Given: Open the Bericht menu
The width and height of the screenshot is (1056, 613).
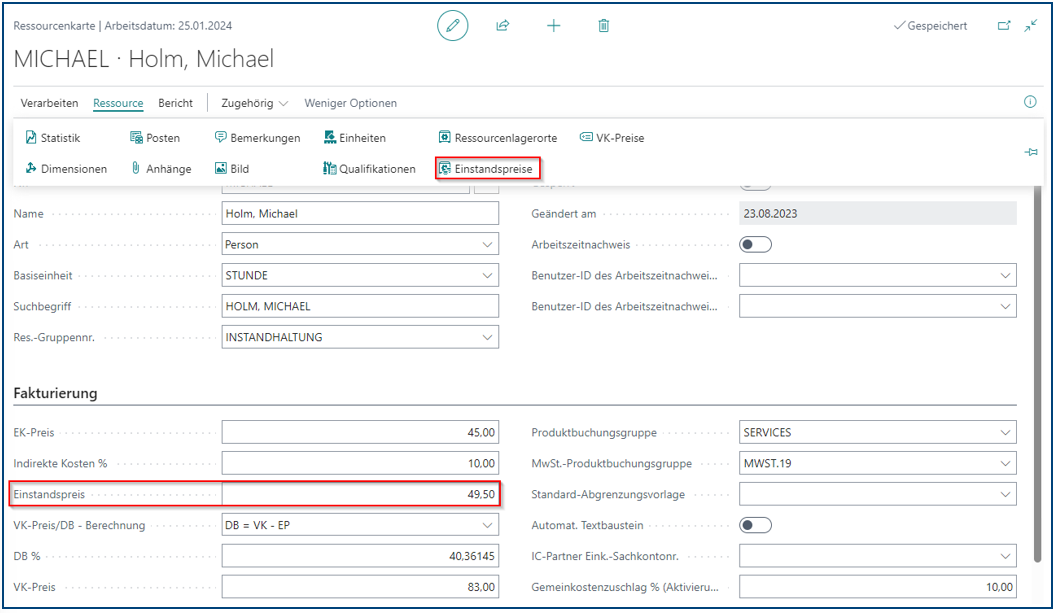Looking at the screenshot, I should point(175,103).
